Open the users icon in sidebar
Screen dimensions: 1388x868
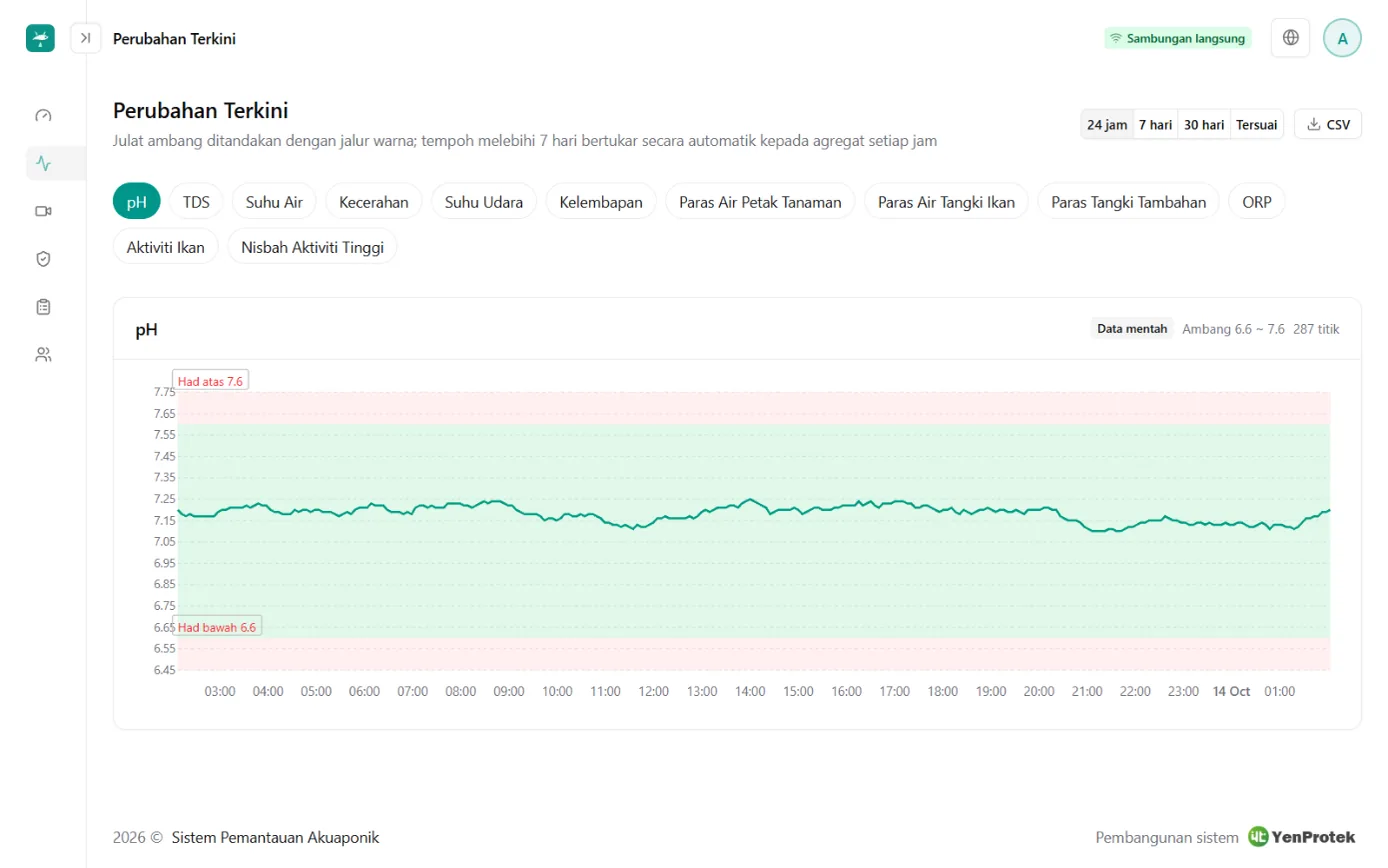[x=43, y=354]
